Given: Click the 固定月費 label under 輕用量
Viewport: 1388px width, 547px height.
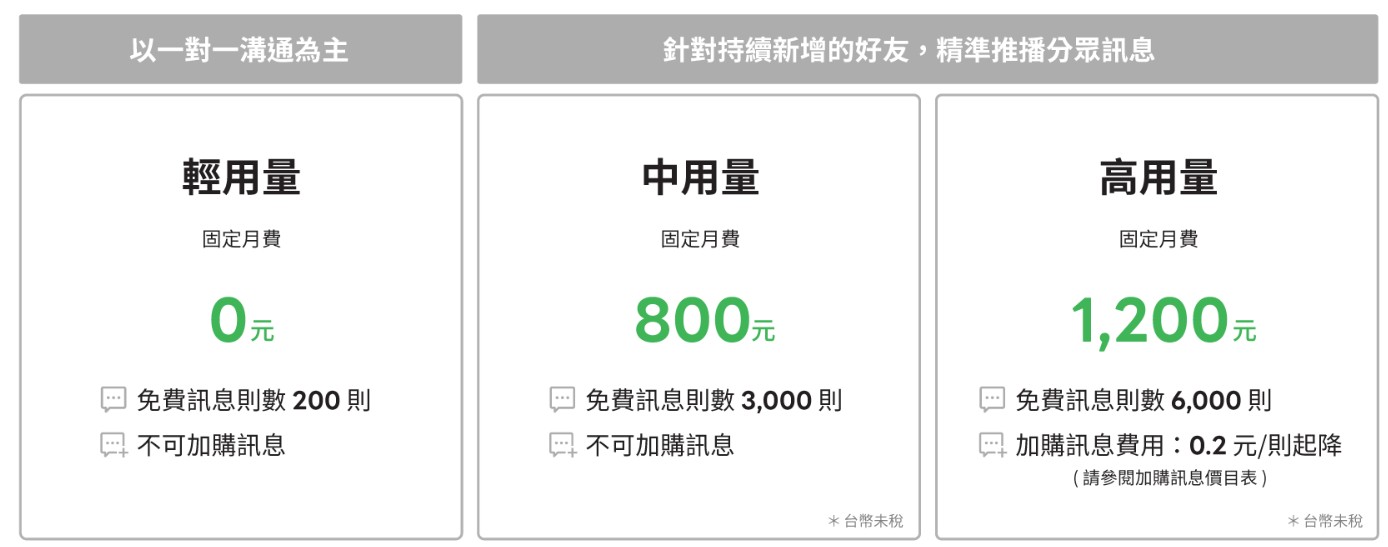Looking at the screenshot, I should tap(241, 240).
